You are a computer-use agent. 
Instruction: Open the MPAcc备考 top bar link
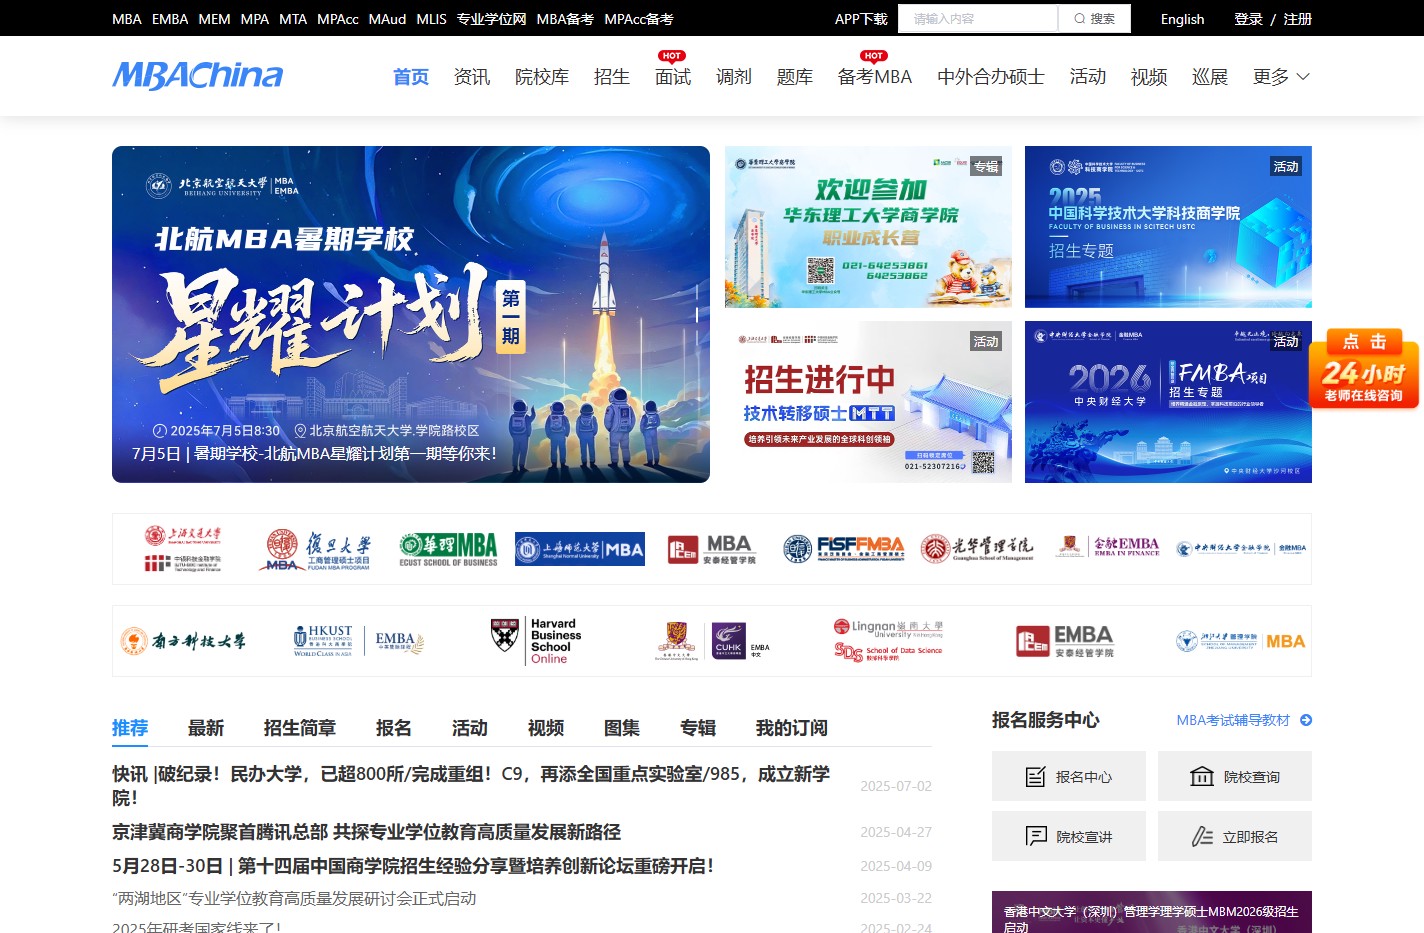pyautogui.click(x=639, y=19)
